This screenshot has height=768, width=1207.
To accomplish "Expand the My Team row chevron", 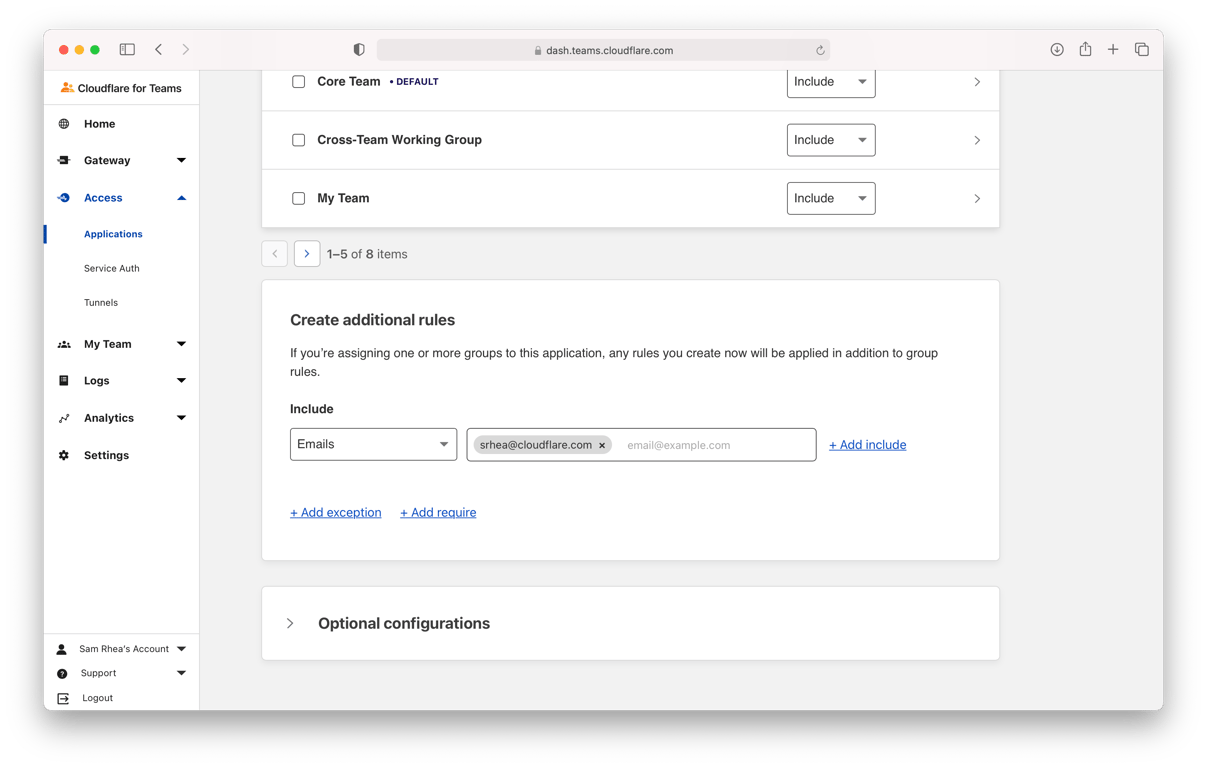I will click(977, 198).
